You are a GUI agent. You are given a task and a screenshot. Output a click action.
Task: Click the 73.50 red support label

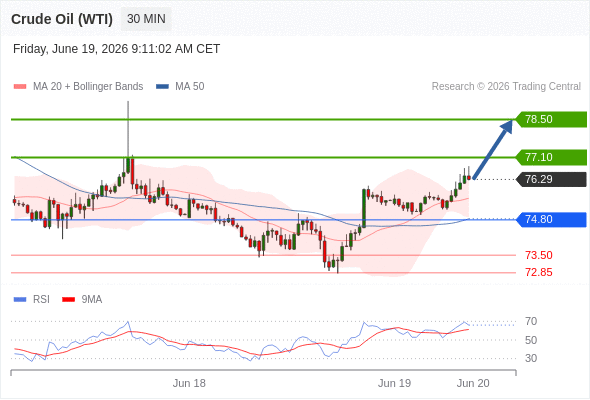(539, 255)
